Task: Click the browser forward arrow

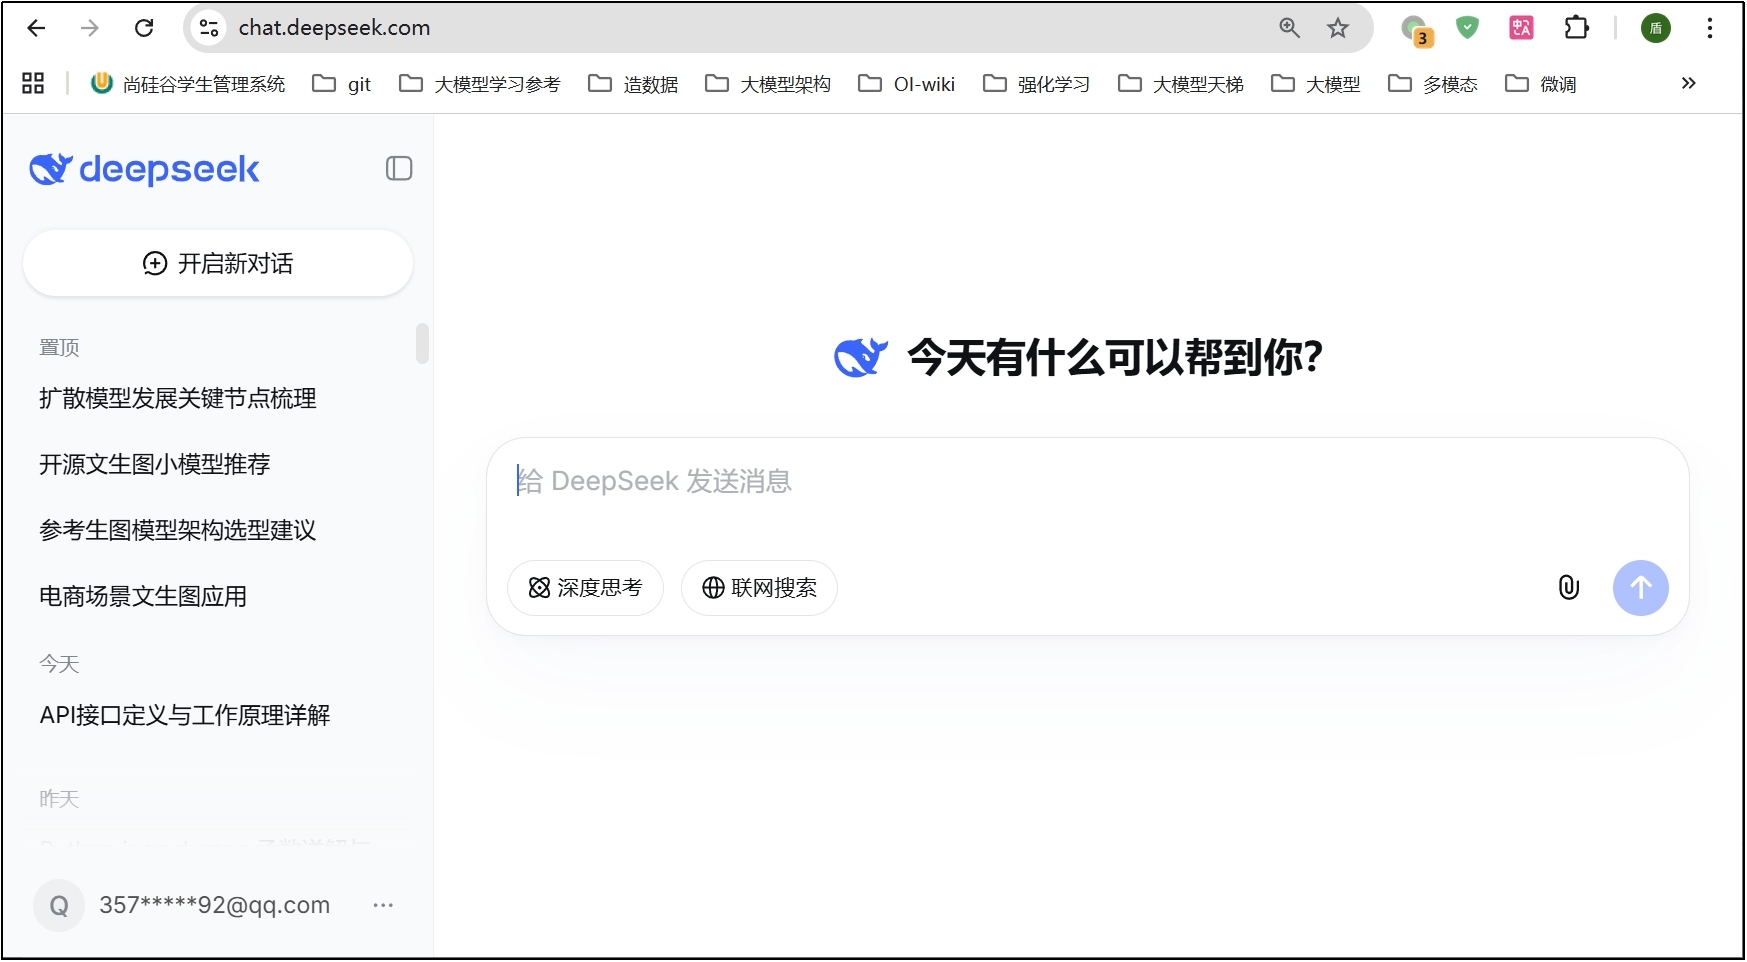Action: click(90, 28)
